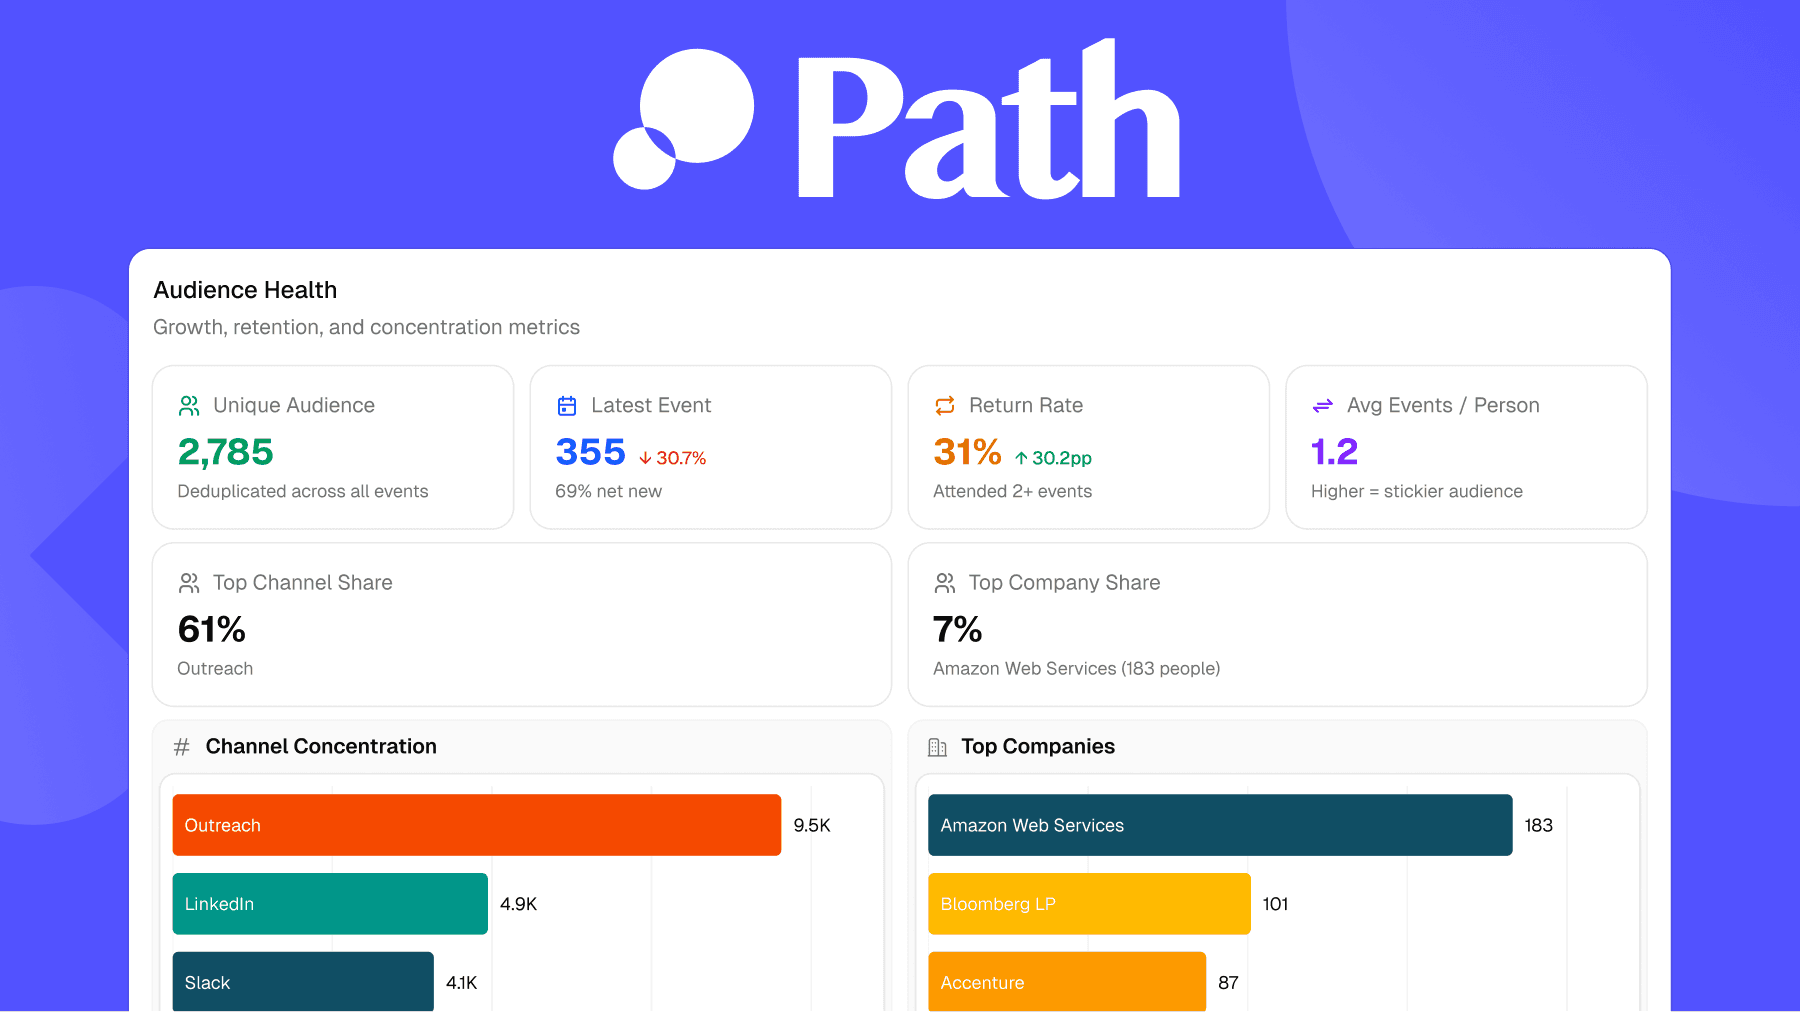Click the 9.5K value label
The height and width of the screenshot is (1012, 1800).
(x=812, y=825)
